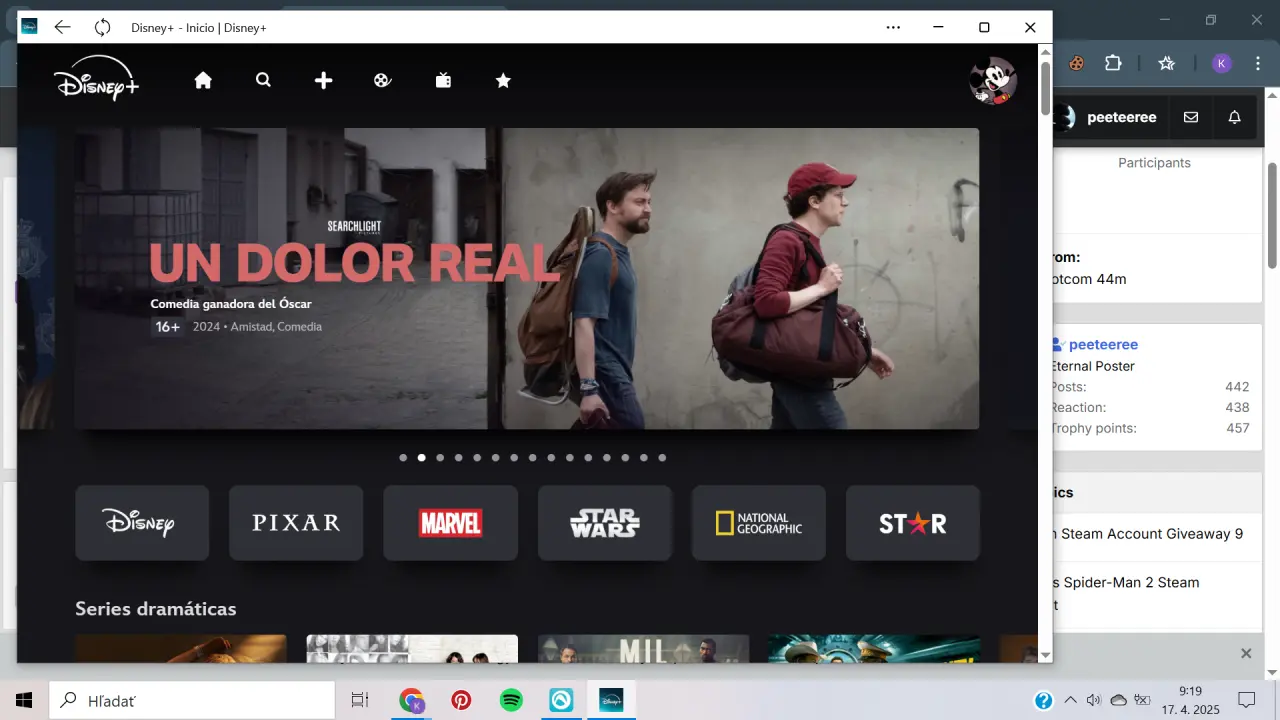Open the Disney+ logo home link
This screenshot has height=720, width=1280.
pos(96,78)
